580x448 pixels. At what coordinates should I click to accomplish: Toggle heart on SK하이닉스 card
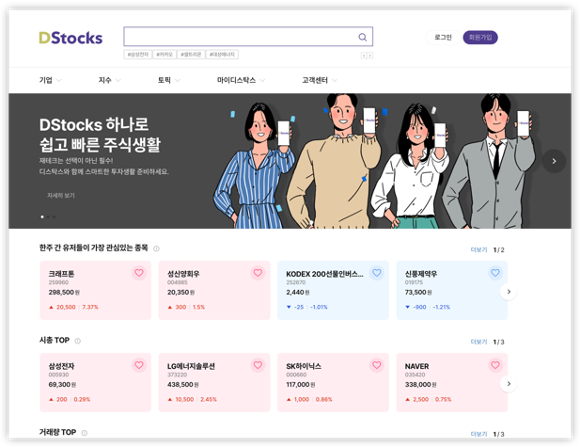(377, 365)
